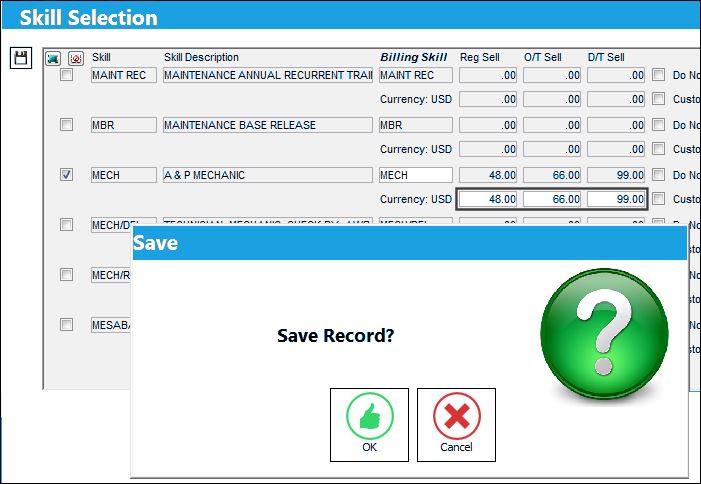Click the Skill Description column header
Screen dimensions: 701x484
[x=201, y=57]
